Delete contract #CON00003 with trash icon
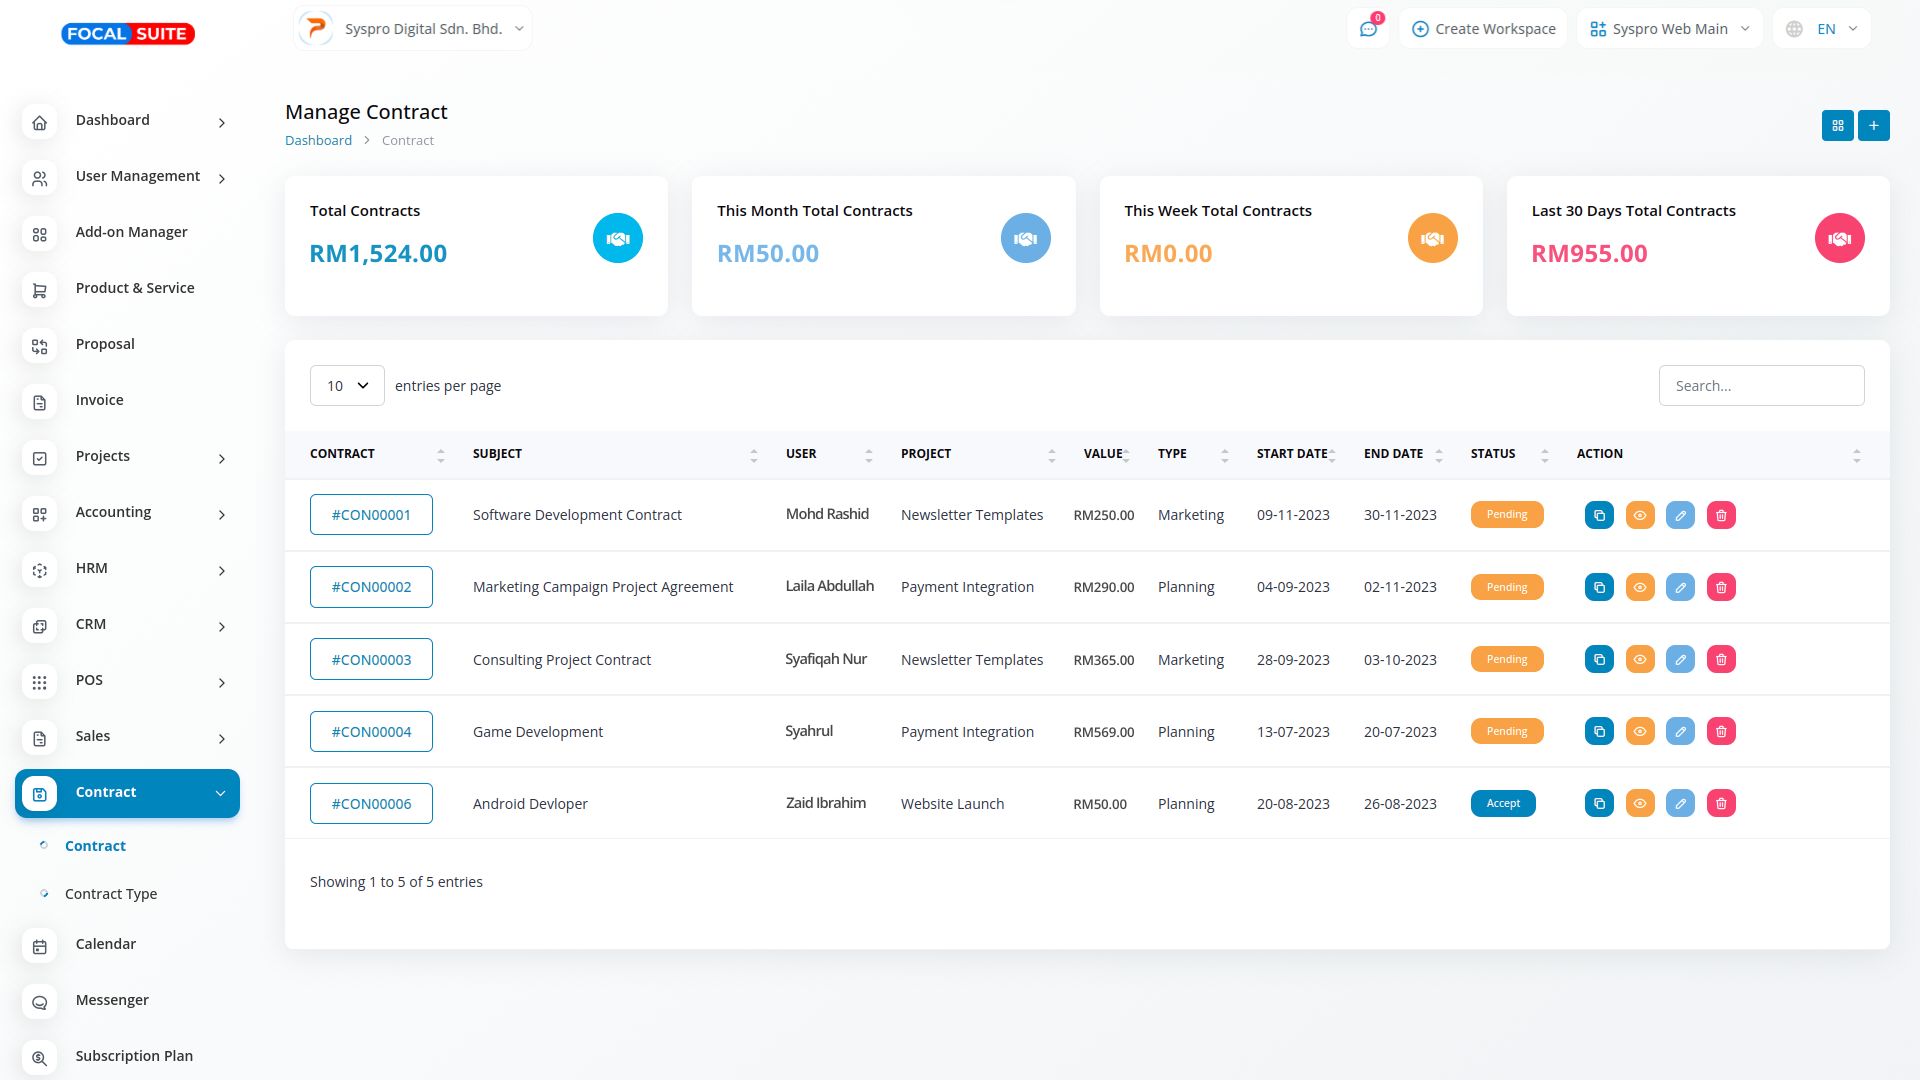Viewport: 1920px width, 1080px height. pos(1721,660)
